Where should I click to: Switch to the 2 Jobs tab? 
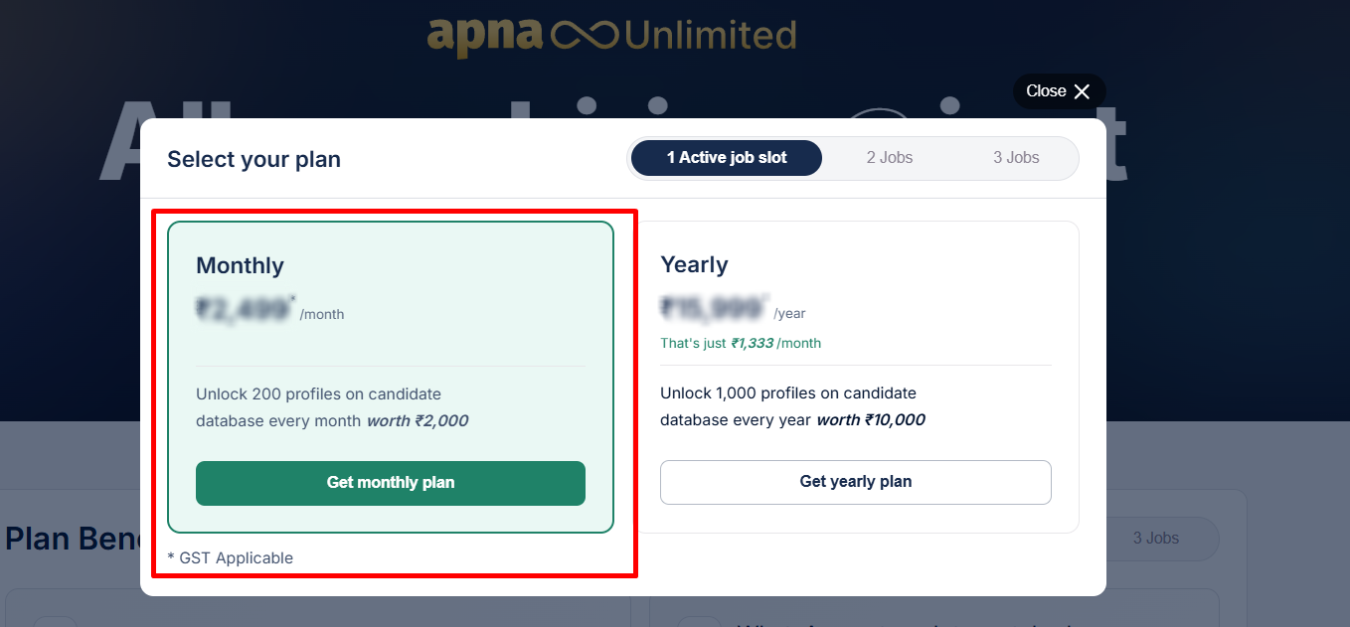(889, 158)
